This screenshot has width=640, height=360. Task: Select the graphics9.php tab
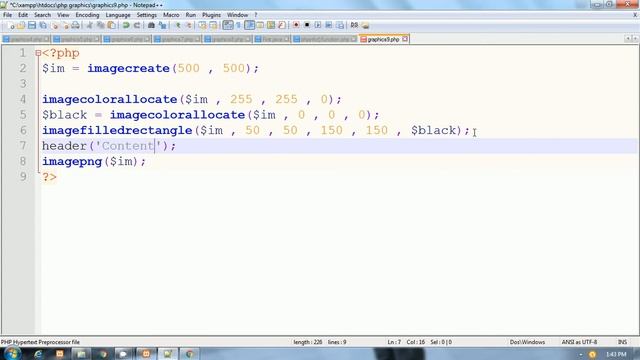pyautogui.click(x=383, y=39)
